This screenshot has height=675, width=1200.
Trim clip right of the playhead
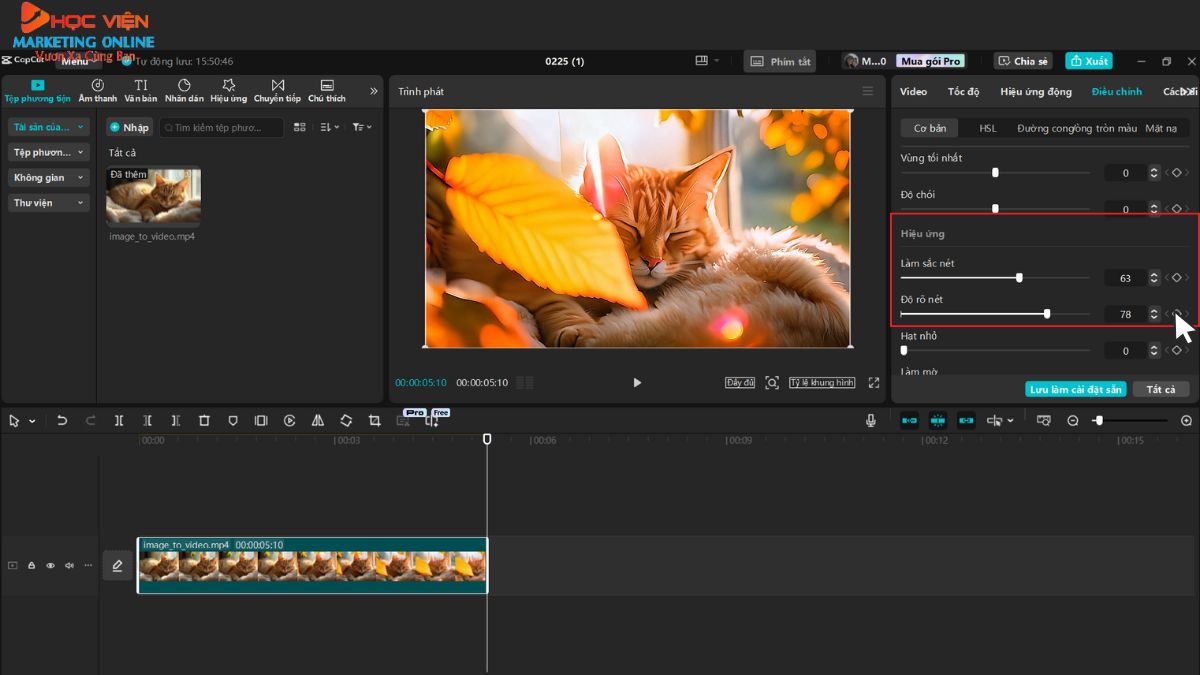[x=176, y=421]
